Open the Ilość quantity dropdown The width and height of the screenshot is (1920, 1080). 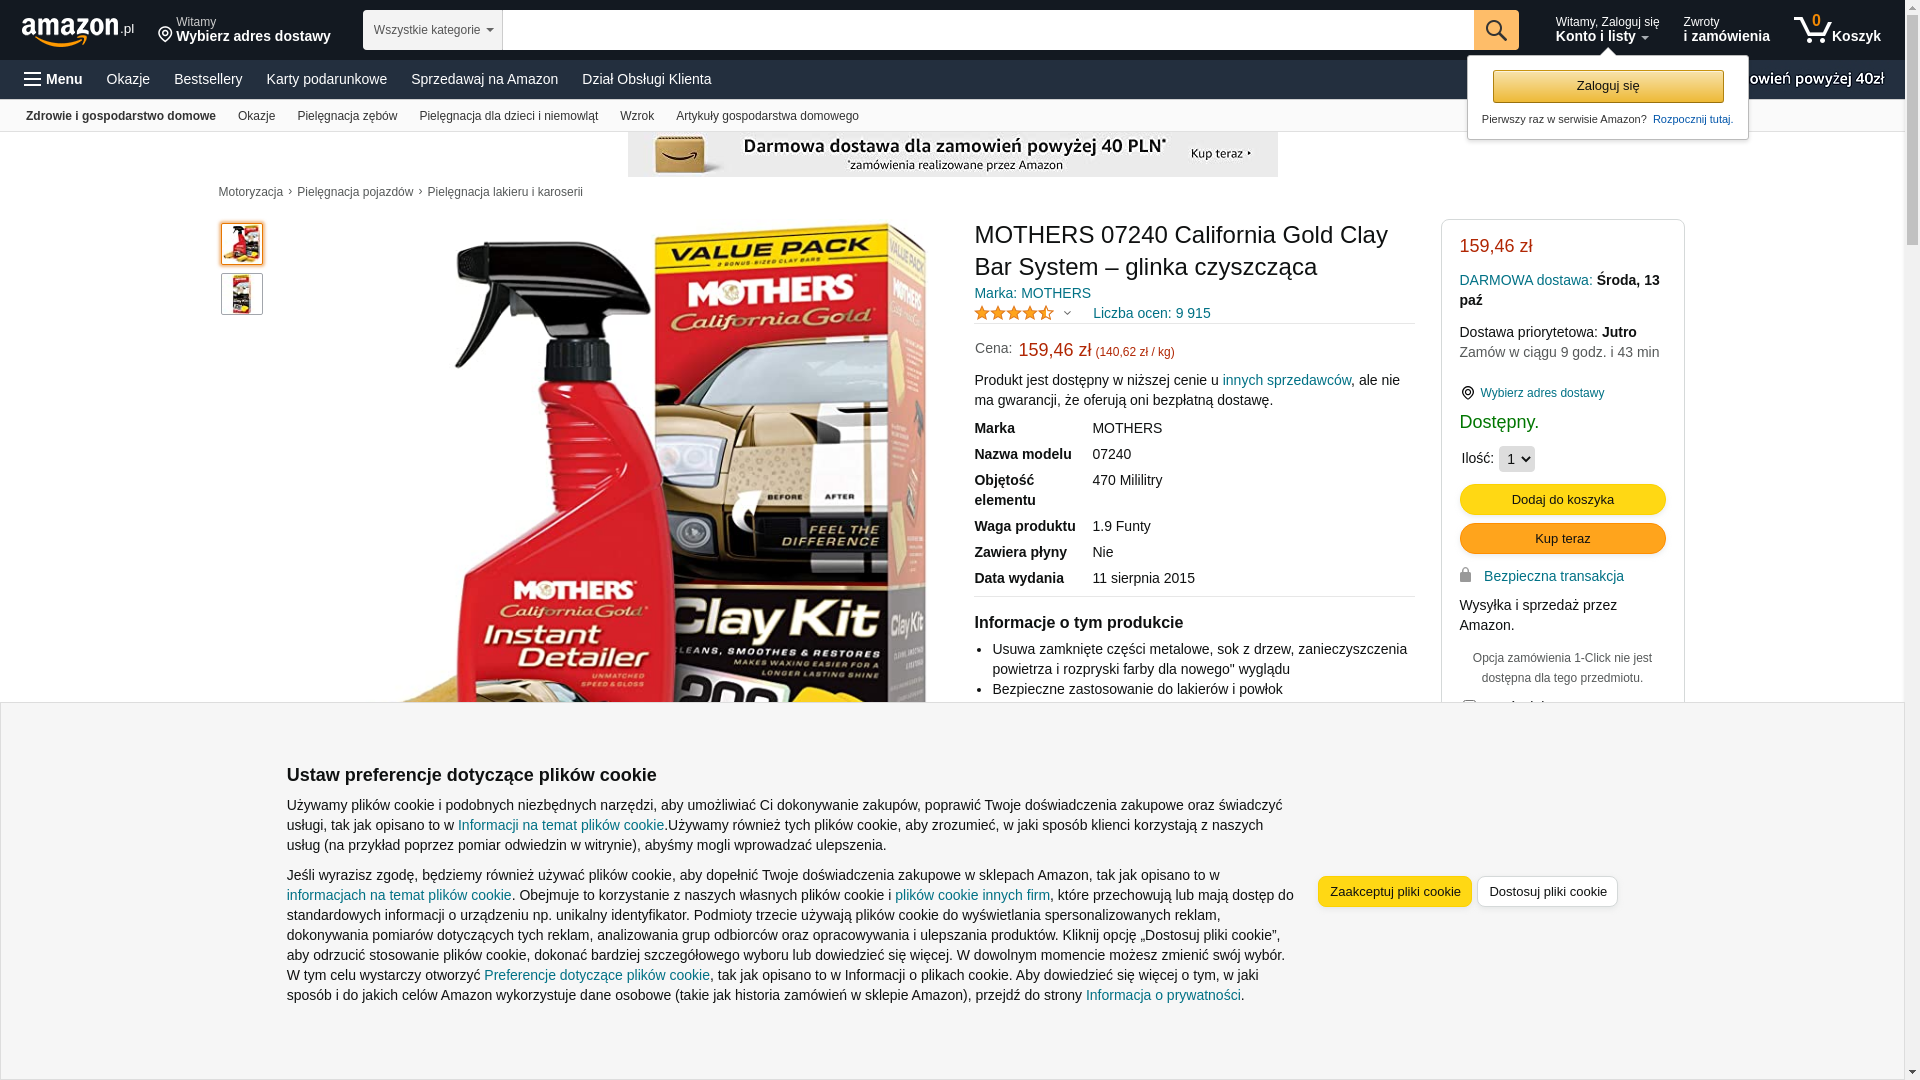point(1516,459)
